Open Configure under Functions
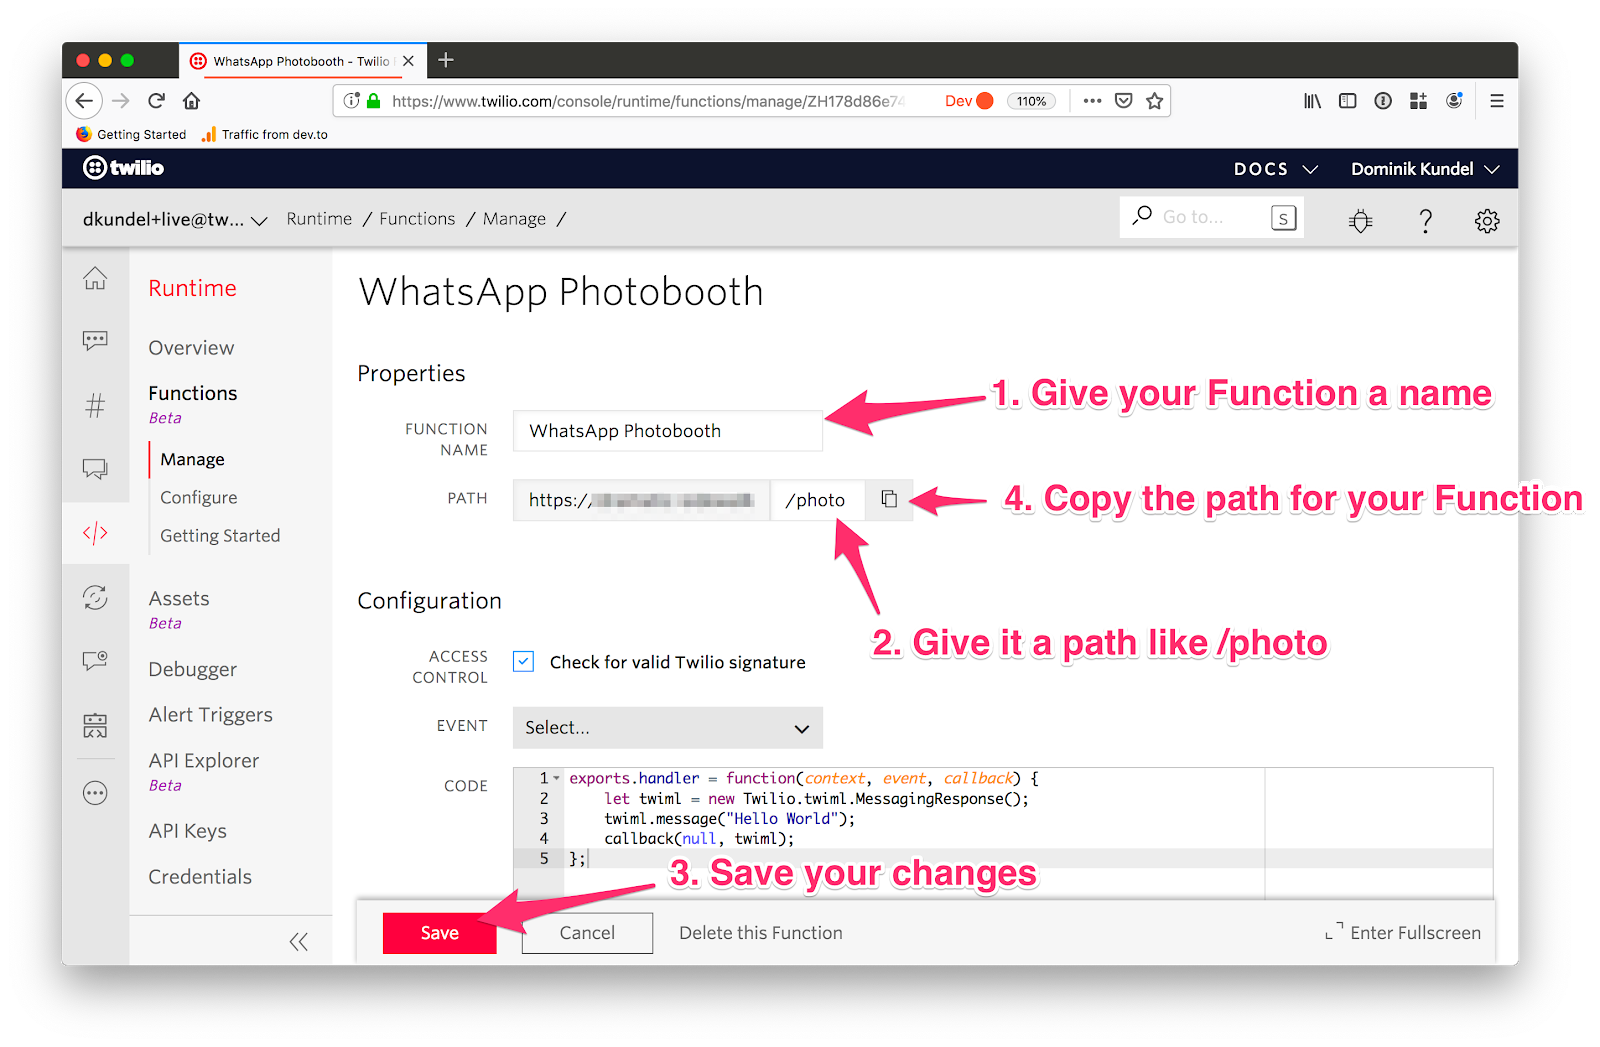This screenshot has width=1600, height=1047. click(x=199, y=497)
